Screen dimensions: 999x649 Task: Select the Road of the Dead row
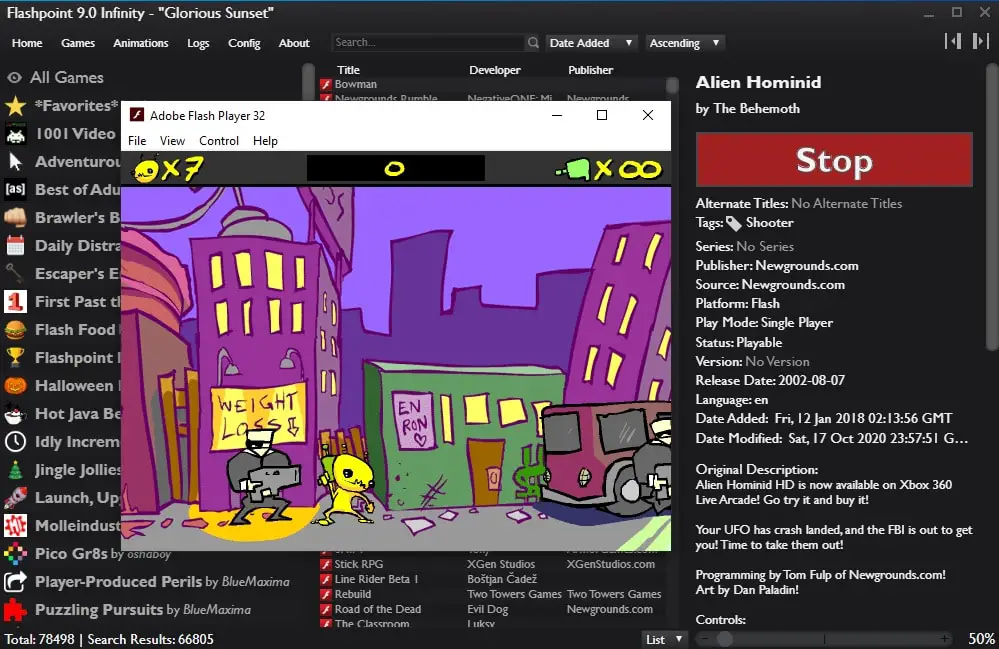click(x=494, y=610)
